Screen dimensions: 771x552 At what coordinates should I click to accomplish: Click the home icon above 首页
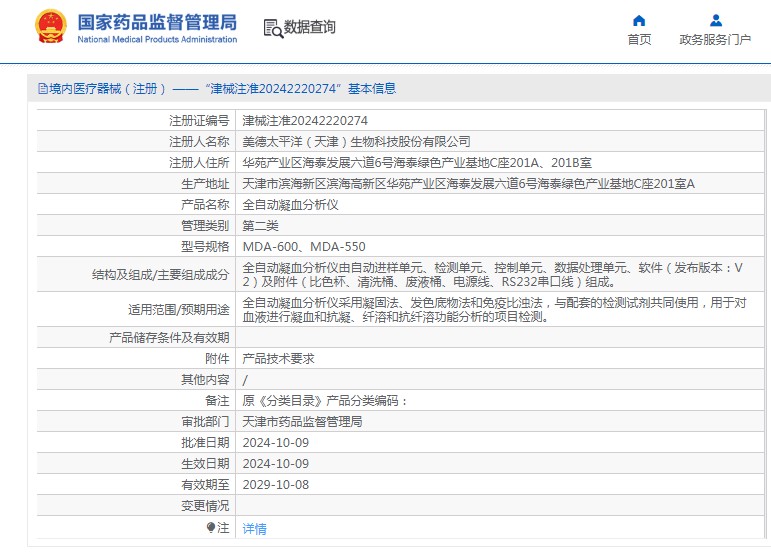click(x=639, y=20)
